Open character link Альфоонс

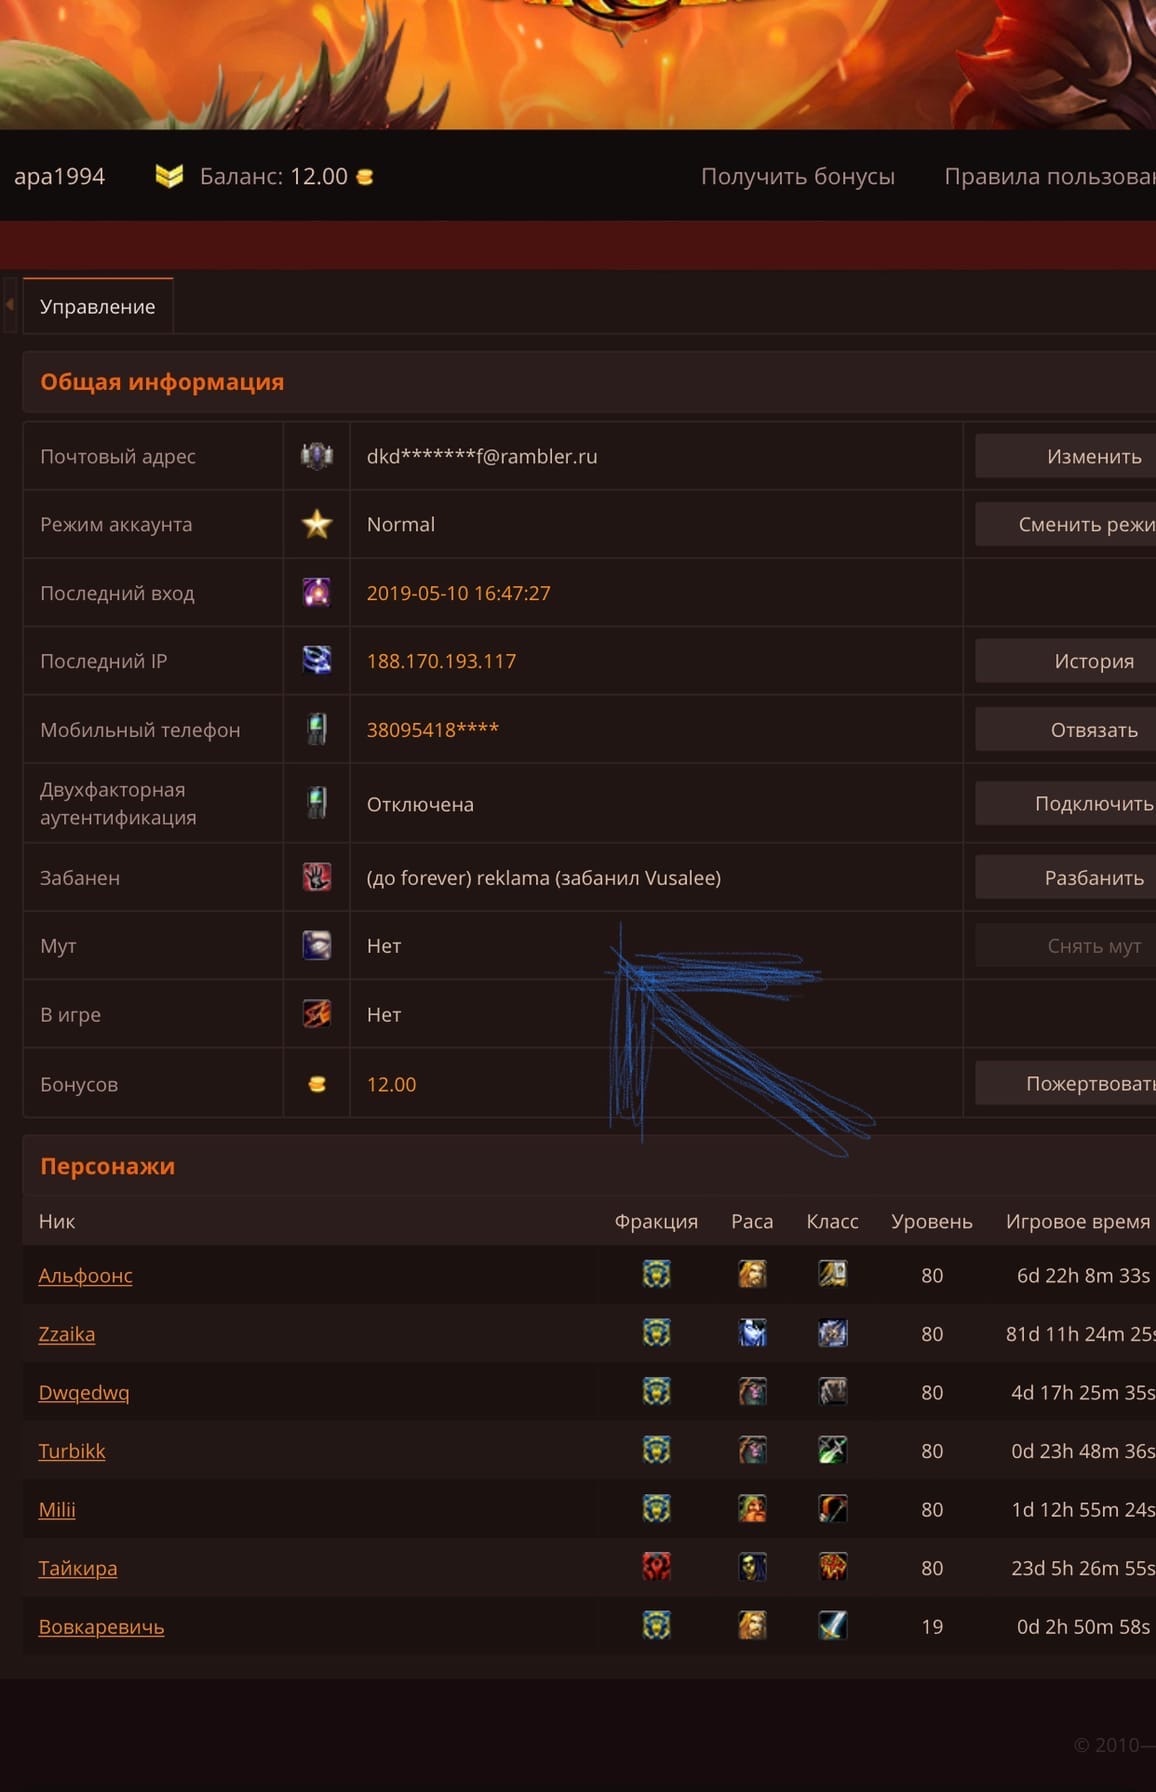point(85,1275)
